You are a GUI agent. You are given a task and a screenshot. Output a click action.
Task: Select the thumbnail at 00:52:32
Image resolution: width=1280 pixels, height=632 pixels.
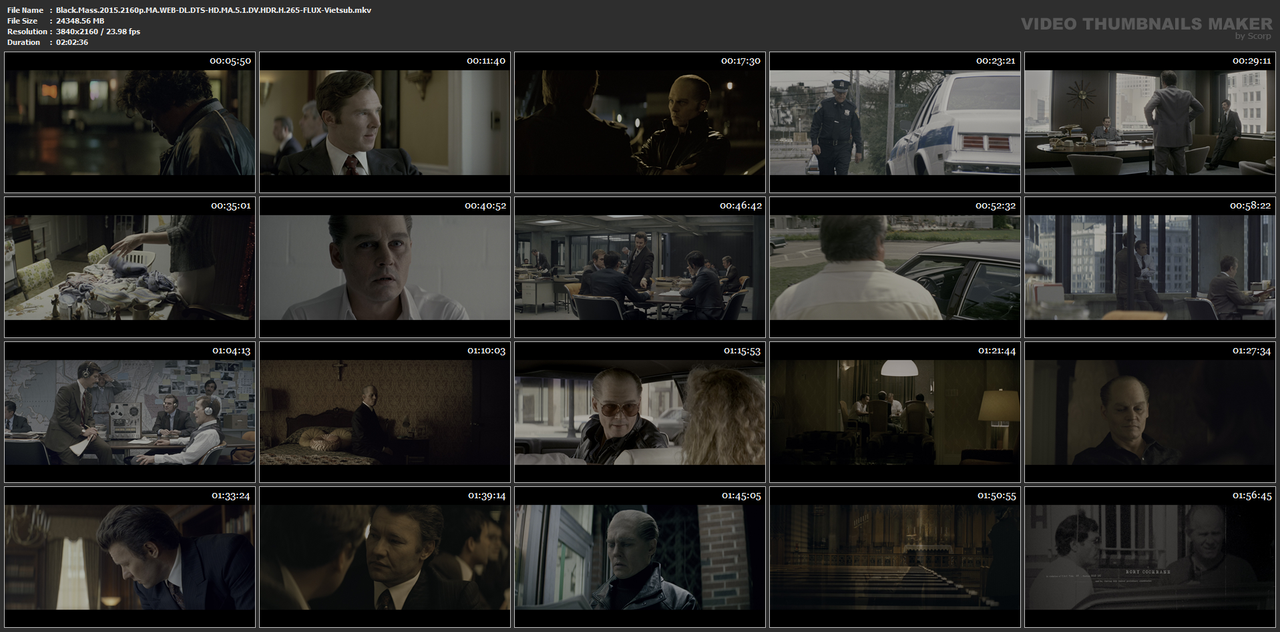895,267
